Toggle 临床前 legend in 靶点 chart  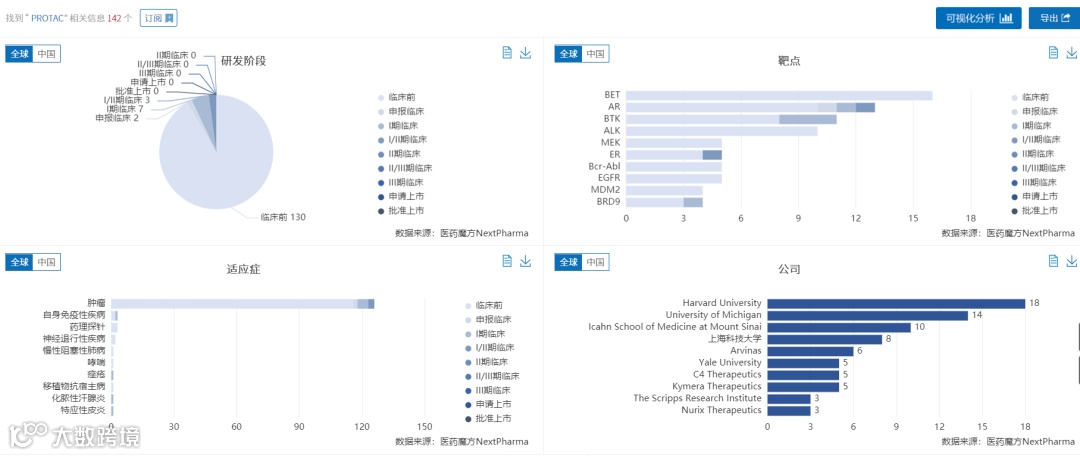click(1030, 97)
